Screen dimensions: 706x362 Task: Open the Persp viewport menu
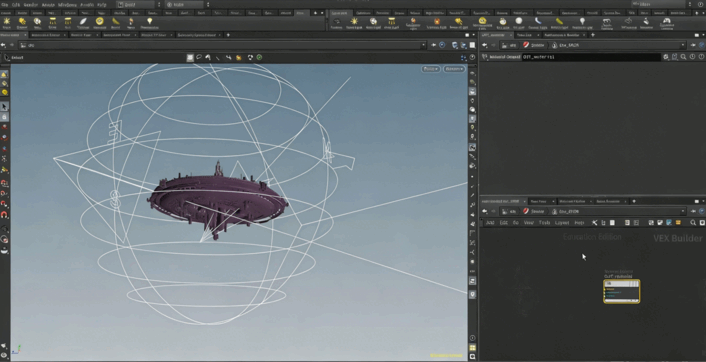pyautogui.click(x=431, y=69)
